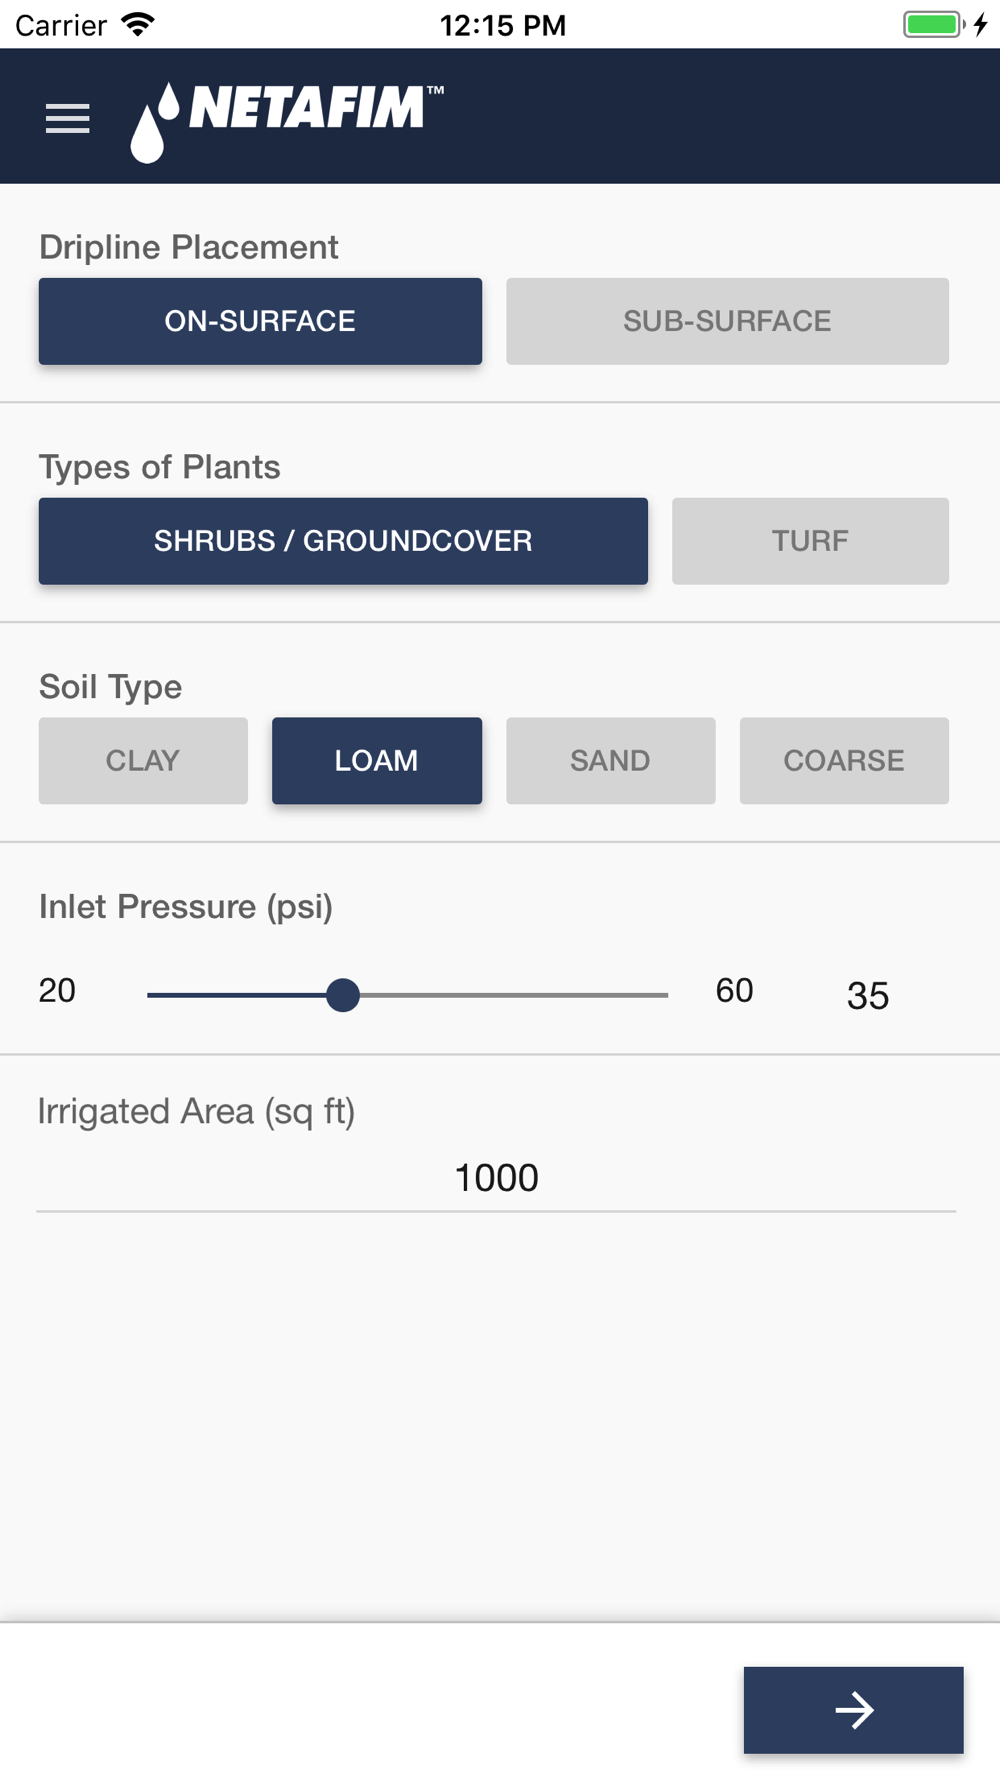This screenshot has height=1778, width=1000.
Task: Tap the Netafim water drop logo
Action: (153, 123)
